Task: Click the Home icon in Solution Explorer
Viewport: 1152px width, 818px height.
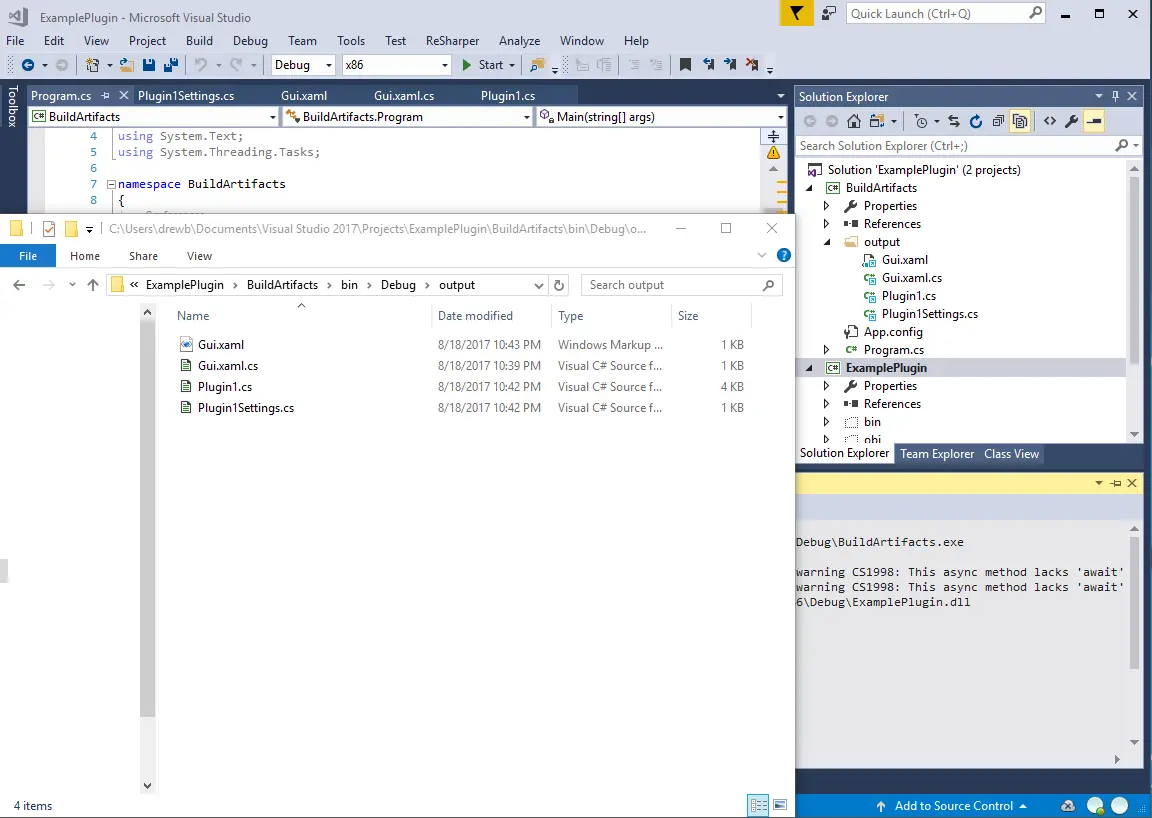Action: click(854, 121)
